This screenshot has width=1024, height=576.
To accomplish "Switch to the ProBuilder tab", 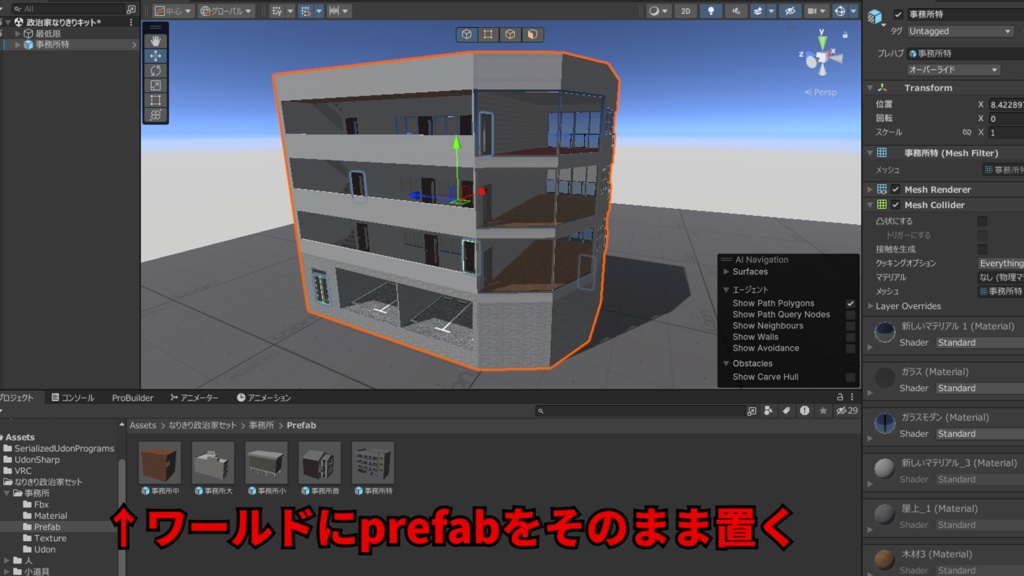I will [x=132, y=397].
